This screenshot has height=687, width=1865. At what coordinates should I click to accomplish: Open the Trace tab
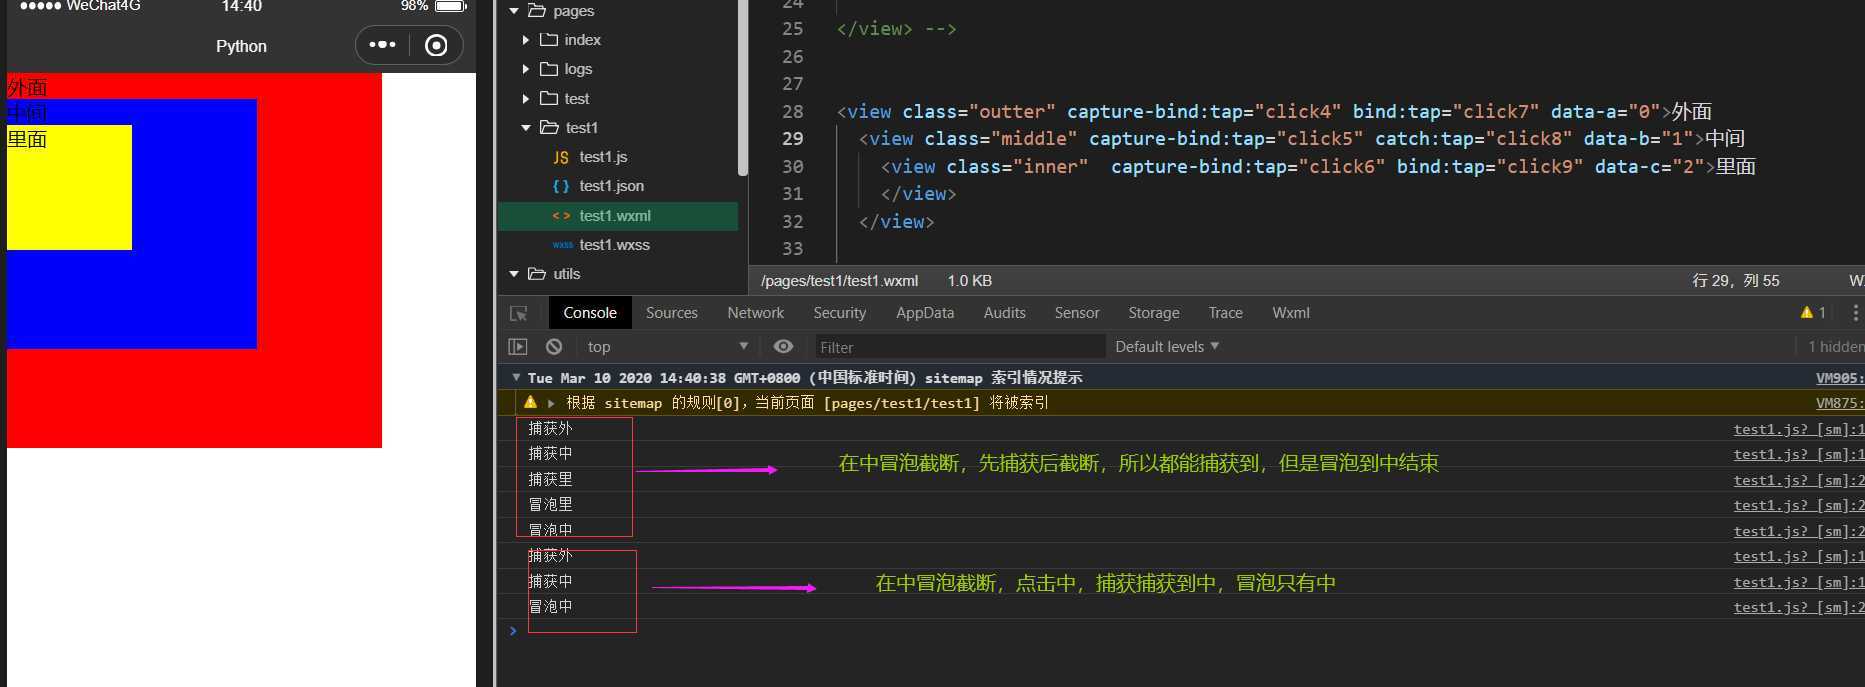tap(1226, 313)
